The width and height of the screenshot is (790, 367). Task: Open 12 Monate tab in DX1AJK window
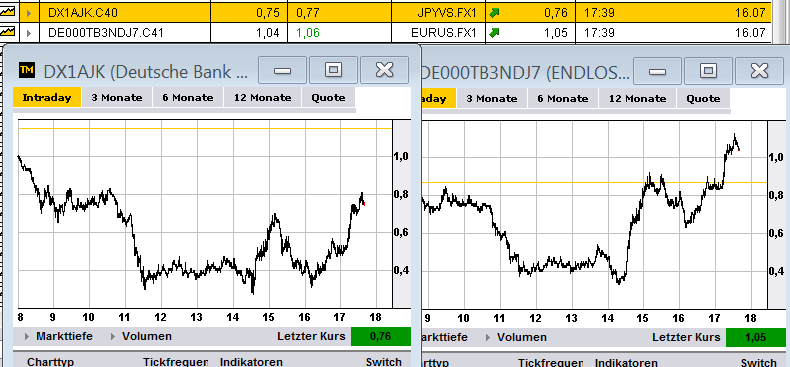click(262, 97)
